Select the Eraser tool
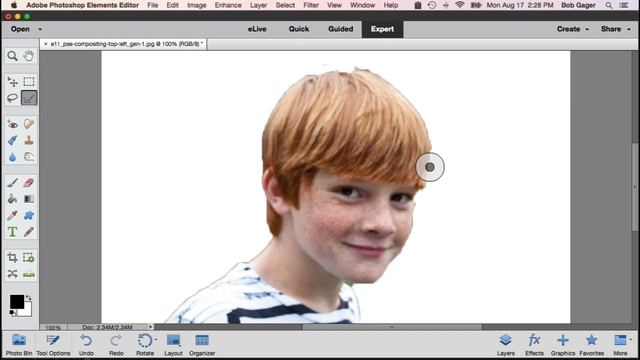 point(29,183)
